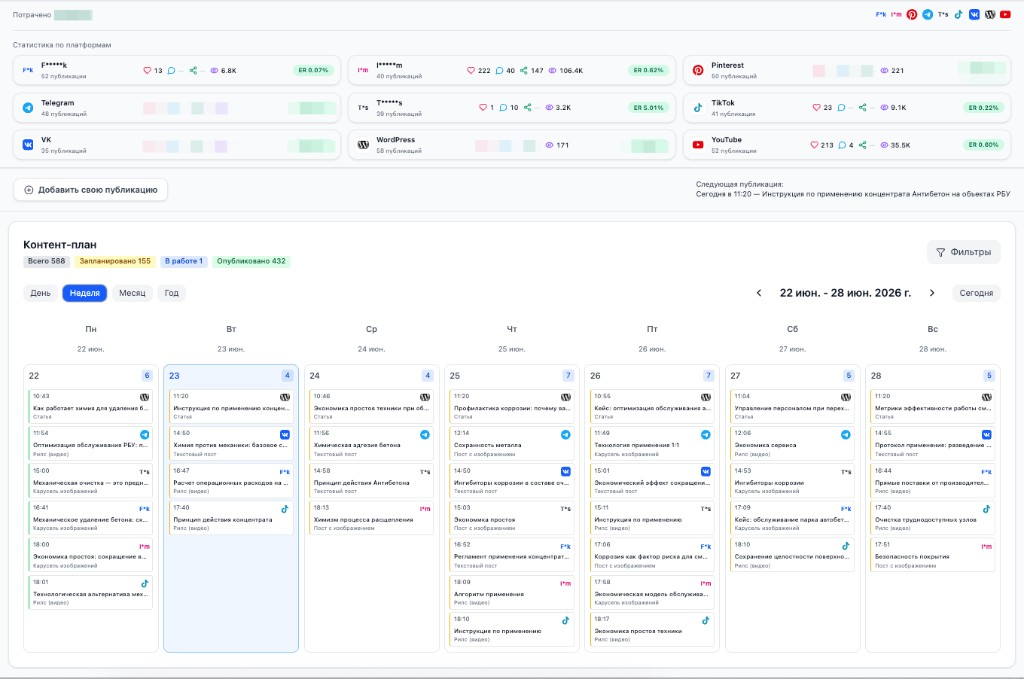
Task: Go to the previous week
Action: click(759, 293)
